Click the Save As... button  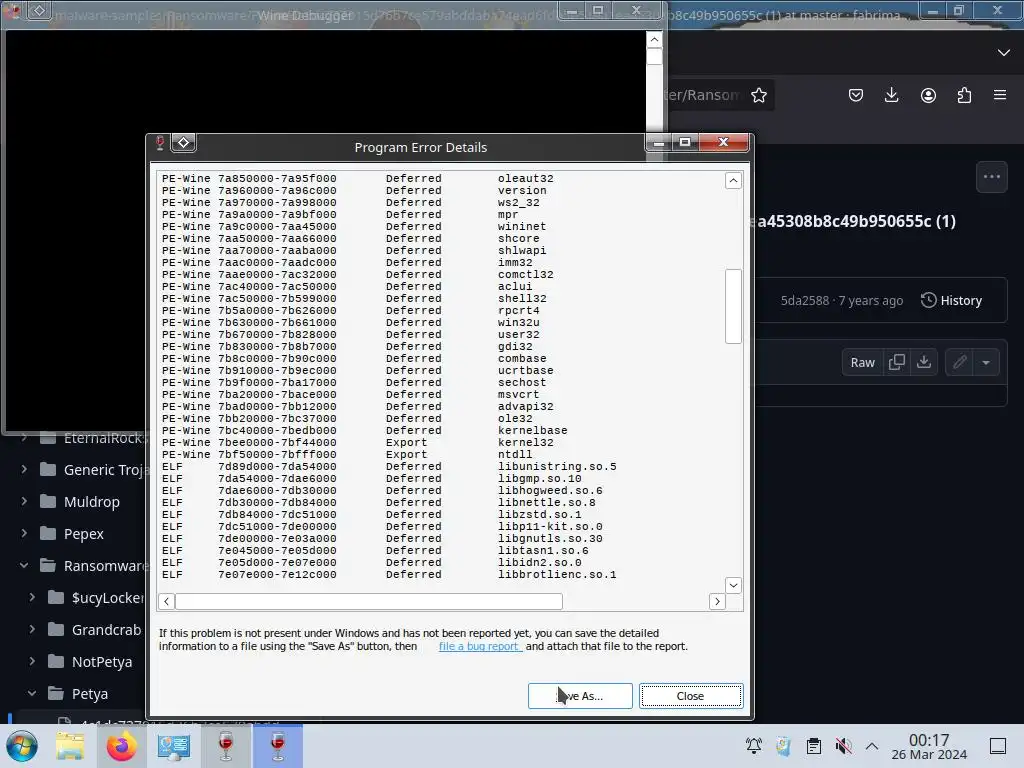tap(580, 696)
